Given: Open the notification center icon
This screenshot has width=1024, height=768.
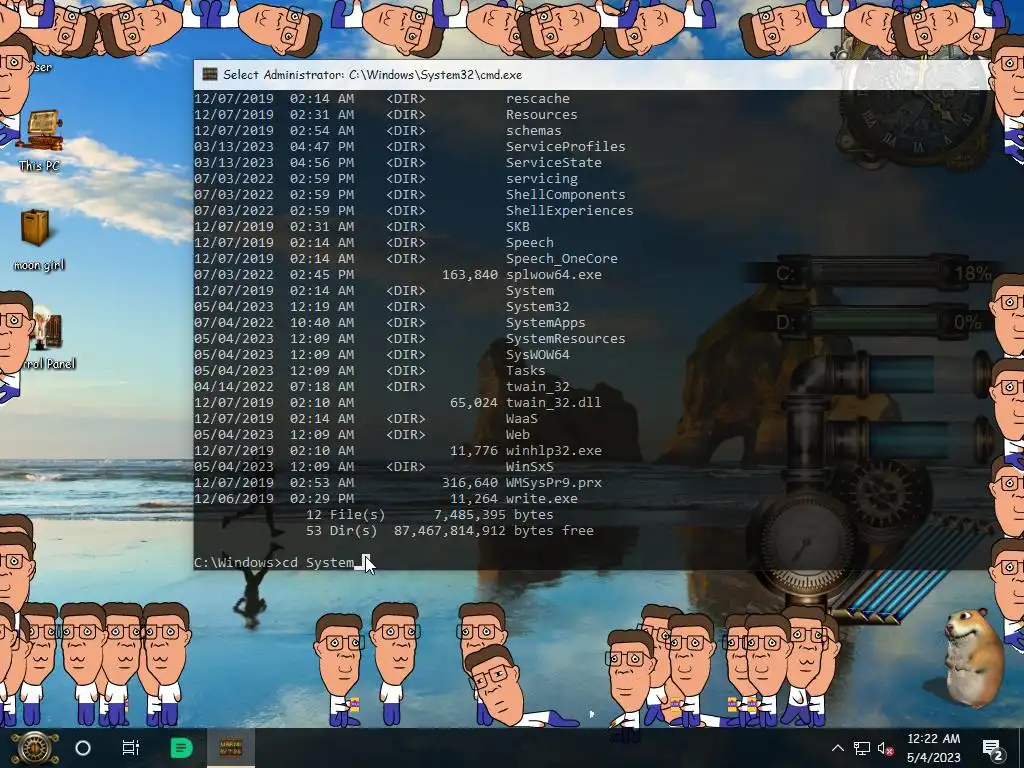Looking at the screenshot, I should pos(993,749).
